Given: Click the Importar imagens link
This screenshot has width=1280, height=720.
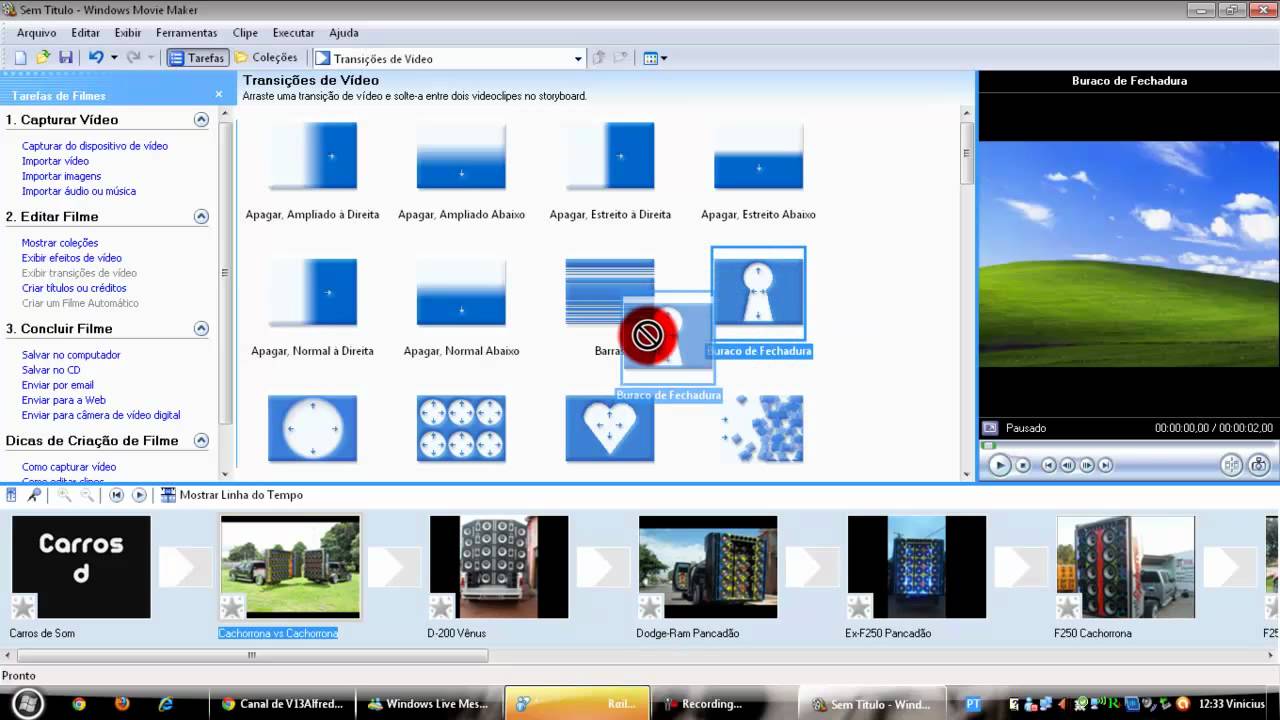Looking at the screenshot, I should click(x=61, y=176).
